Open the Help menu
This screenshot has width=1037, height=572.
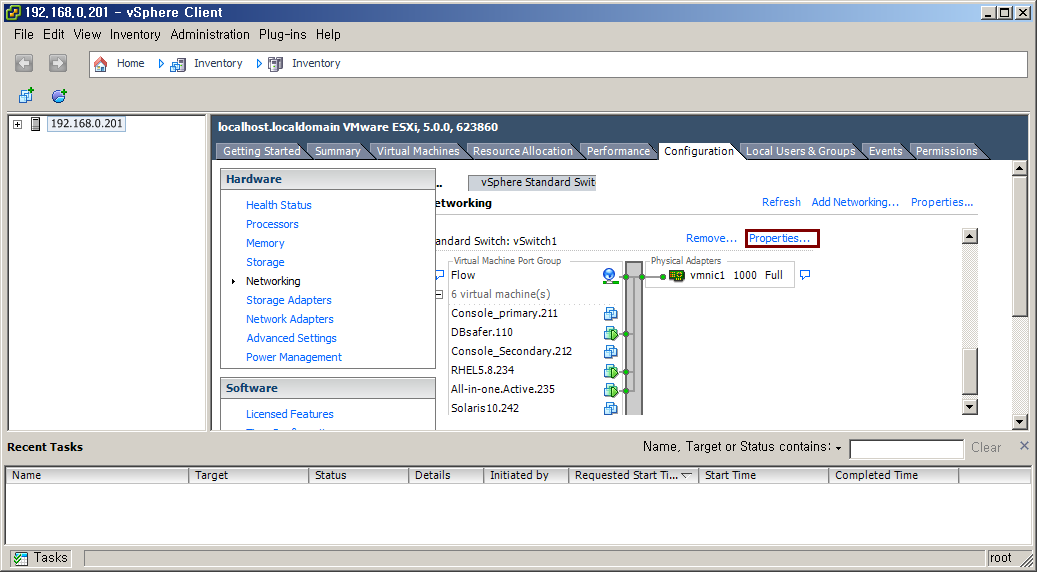pyautogui.click(x=328, y=34)
